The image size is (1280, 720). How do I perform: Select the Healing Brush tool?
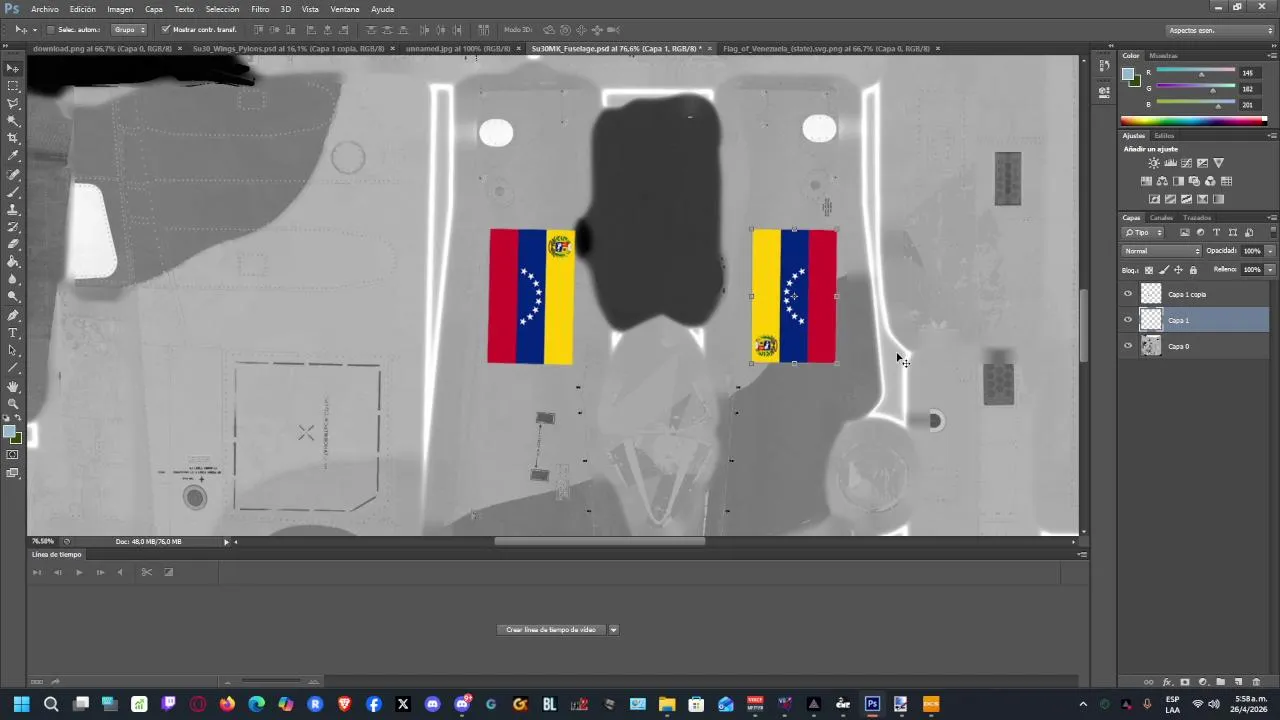tap(13, 175)
